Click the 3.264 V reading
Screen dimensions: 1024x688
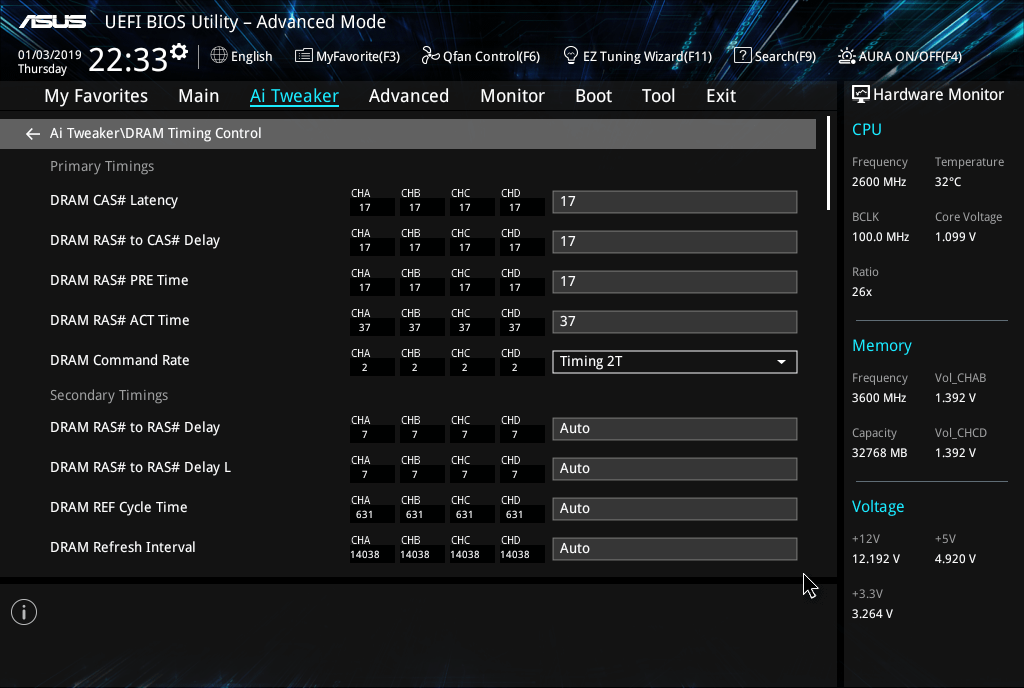pos(872,614)
